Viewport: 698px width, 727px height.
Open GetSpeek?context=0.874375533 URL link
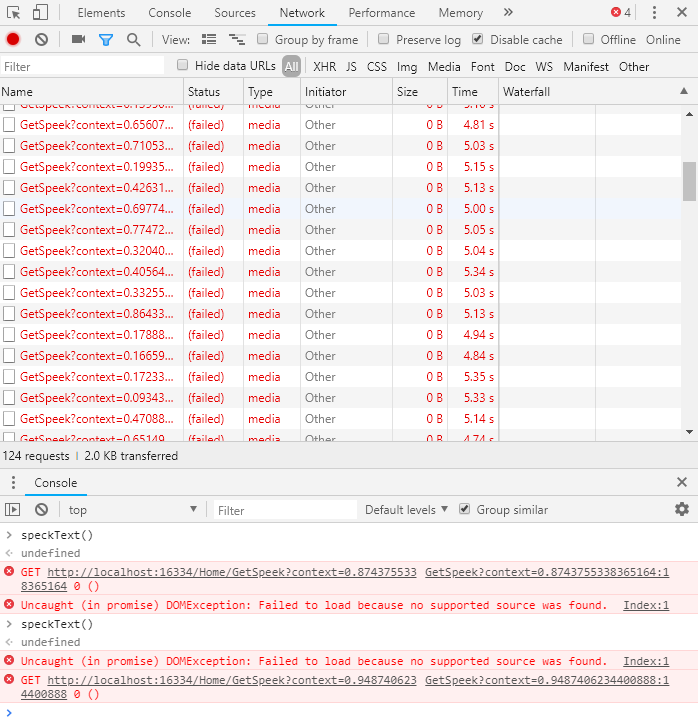(x=231, y=572)
